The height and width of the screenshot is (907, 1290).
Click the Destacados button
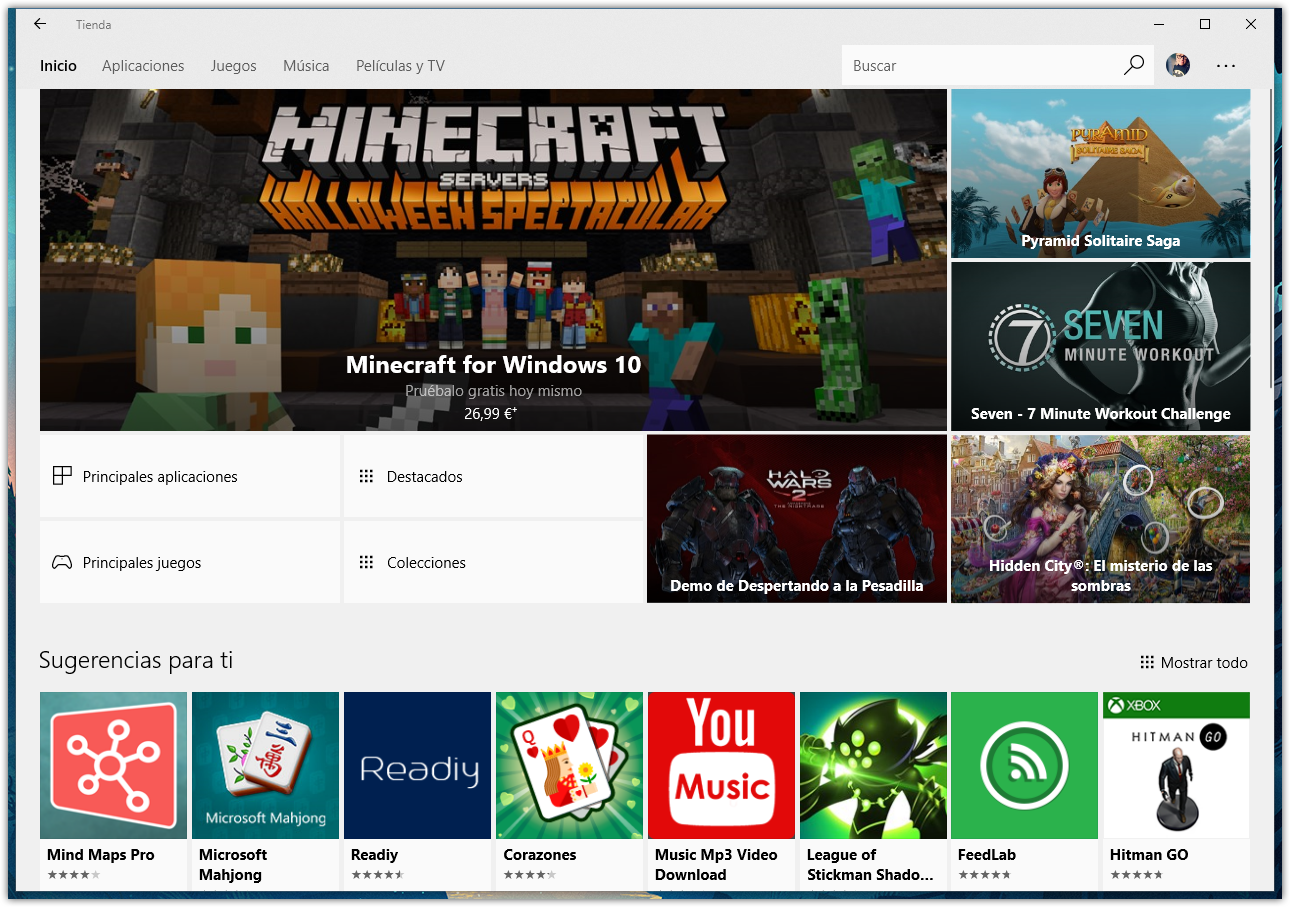[493, 476]
